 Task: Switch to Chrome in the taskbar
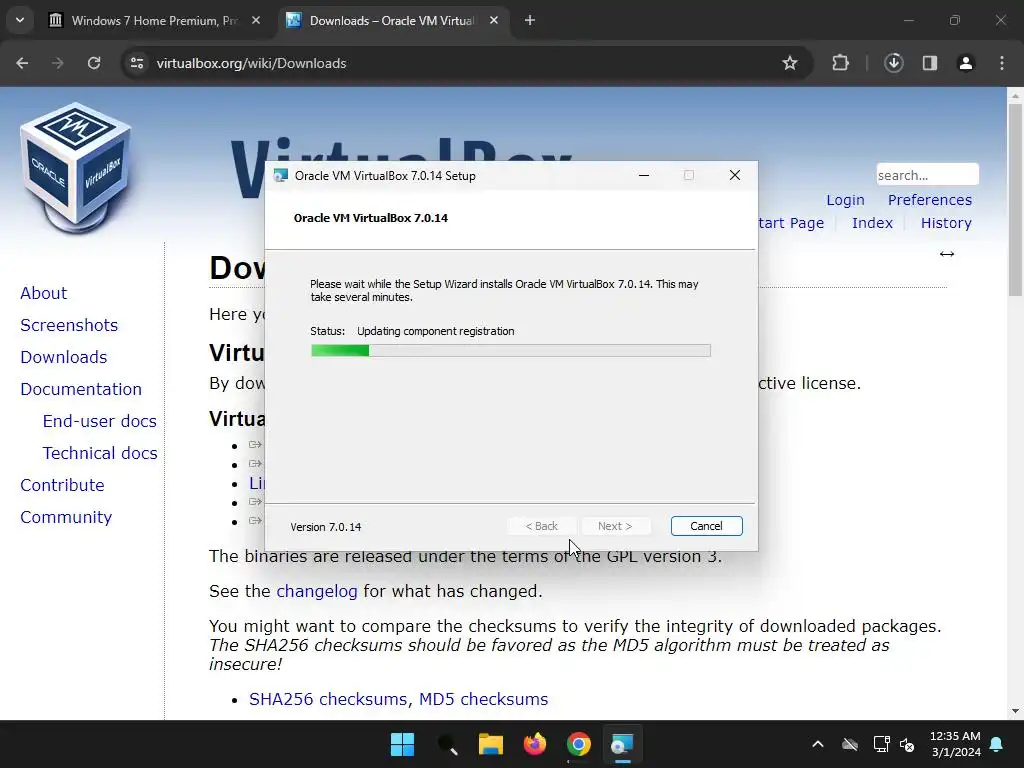[x=579, y=744]
